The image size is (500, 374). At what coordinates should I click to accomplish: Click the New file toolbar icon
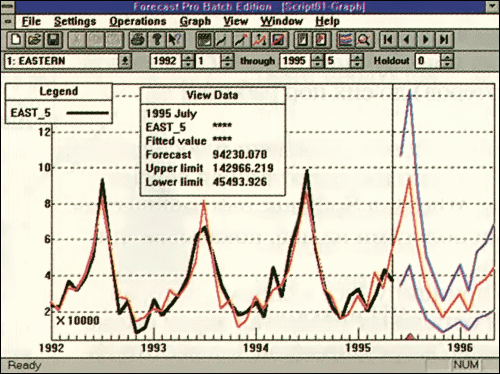tap(15, 40)
